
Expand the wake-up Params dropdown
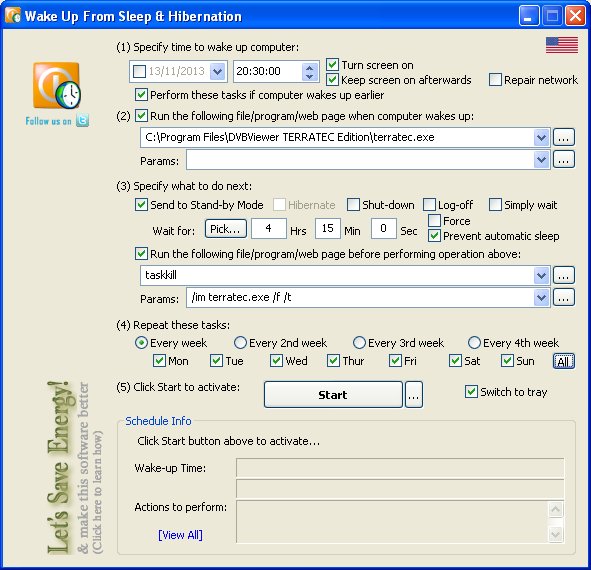[542, 160]
